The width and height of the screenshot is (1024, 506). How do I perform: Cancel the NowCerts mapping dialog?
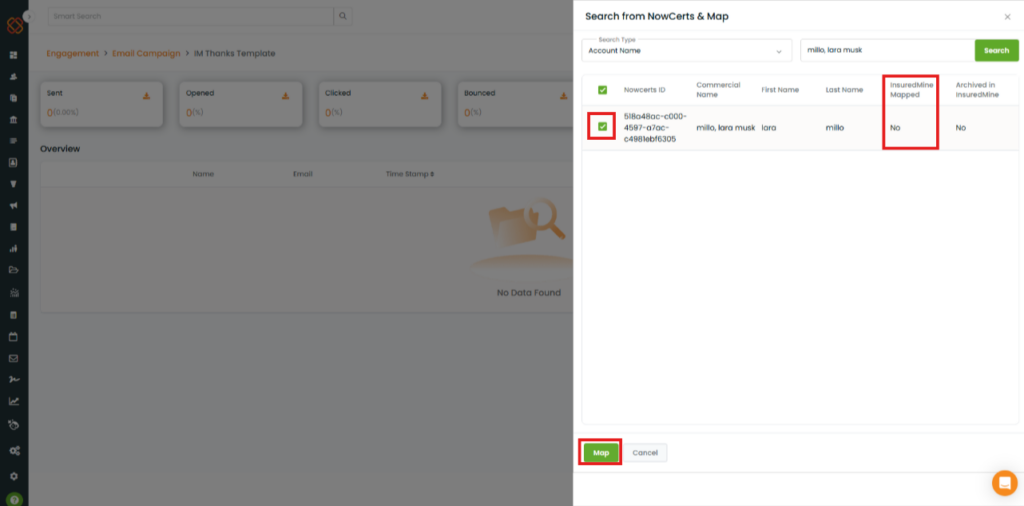[x=645, y=452]
